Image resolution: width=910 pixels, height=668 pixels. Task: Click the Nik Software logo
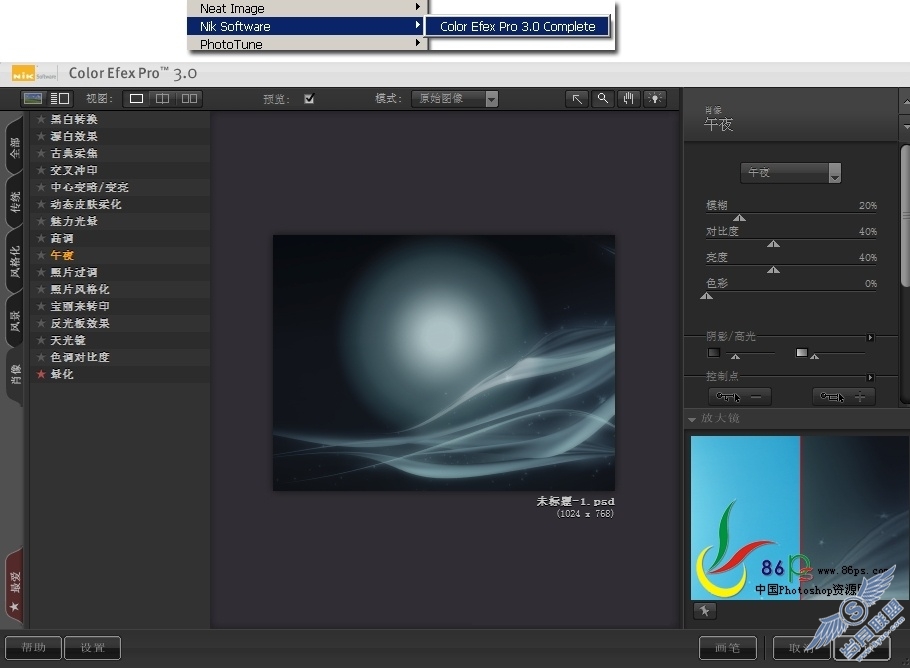[34, 74]
